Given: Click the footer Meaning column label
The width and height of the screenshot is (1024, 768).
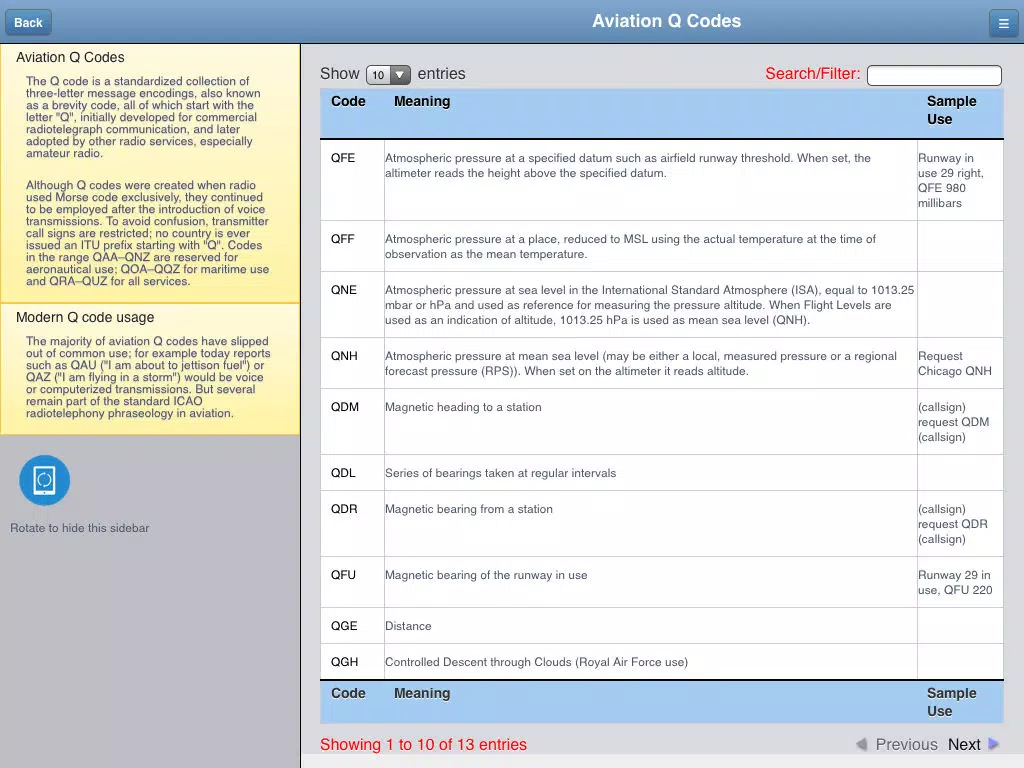Looking at the screenshot, I should [x=422, y=693].
